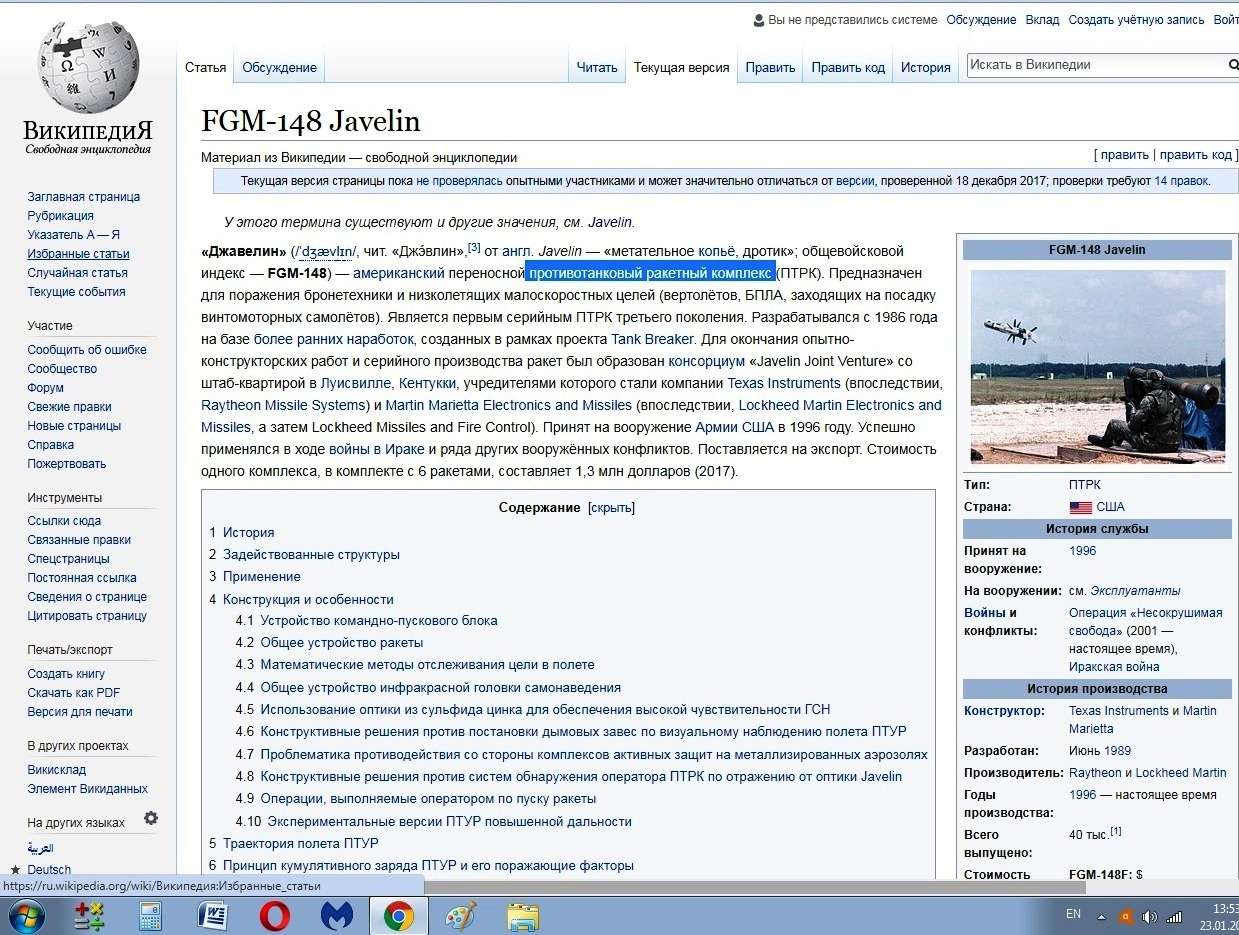Open the Вклад link at top
The height and width of the screenshot is (935, 1239).
click(1042, 20)
